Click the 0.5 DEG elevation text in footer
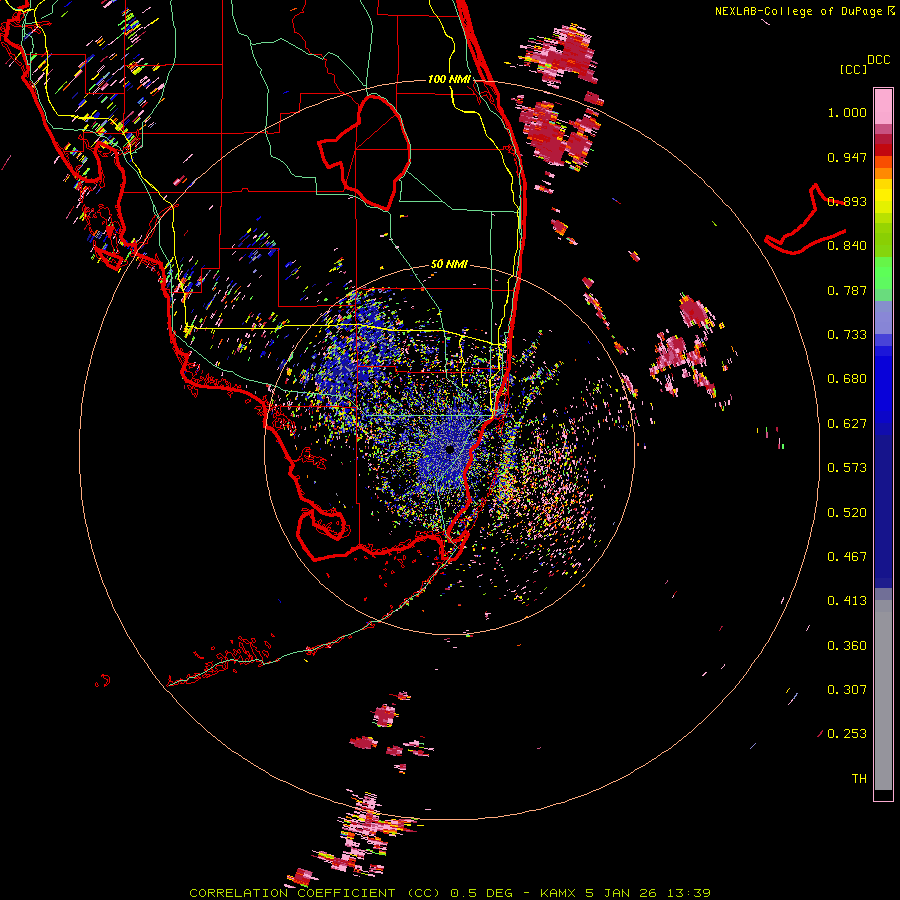Viewport: 900px width, 900px height. 482,893
